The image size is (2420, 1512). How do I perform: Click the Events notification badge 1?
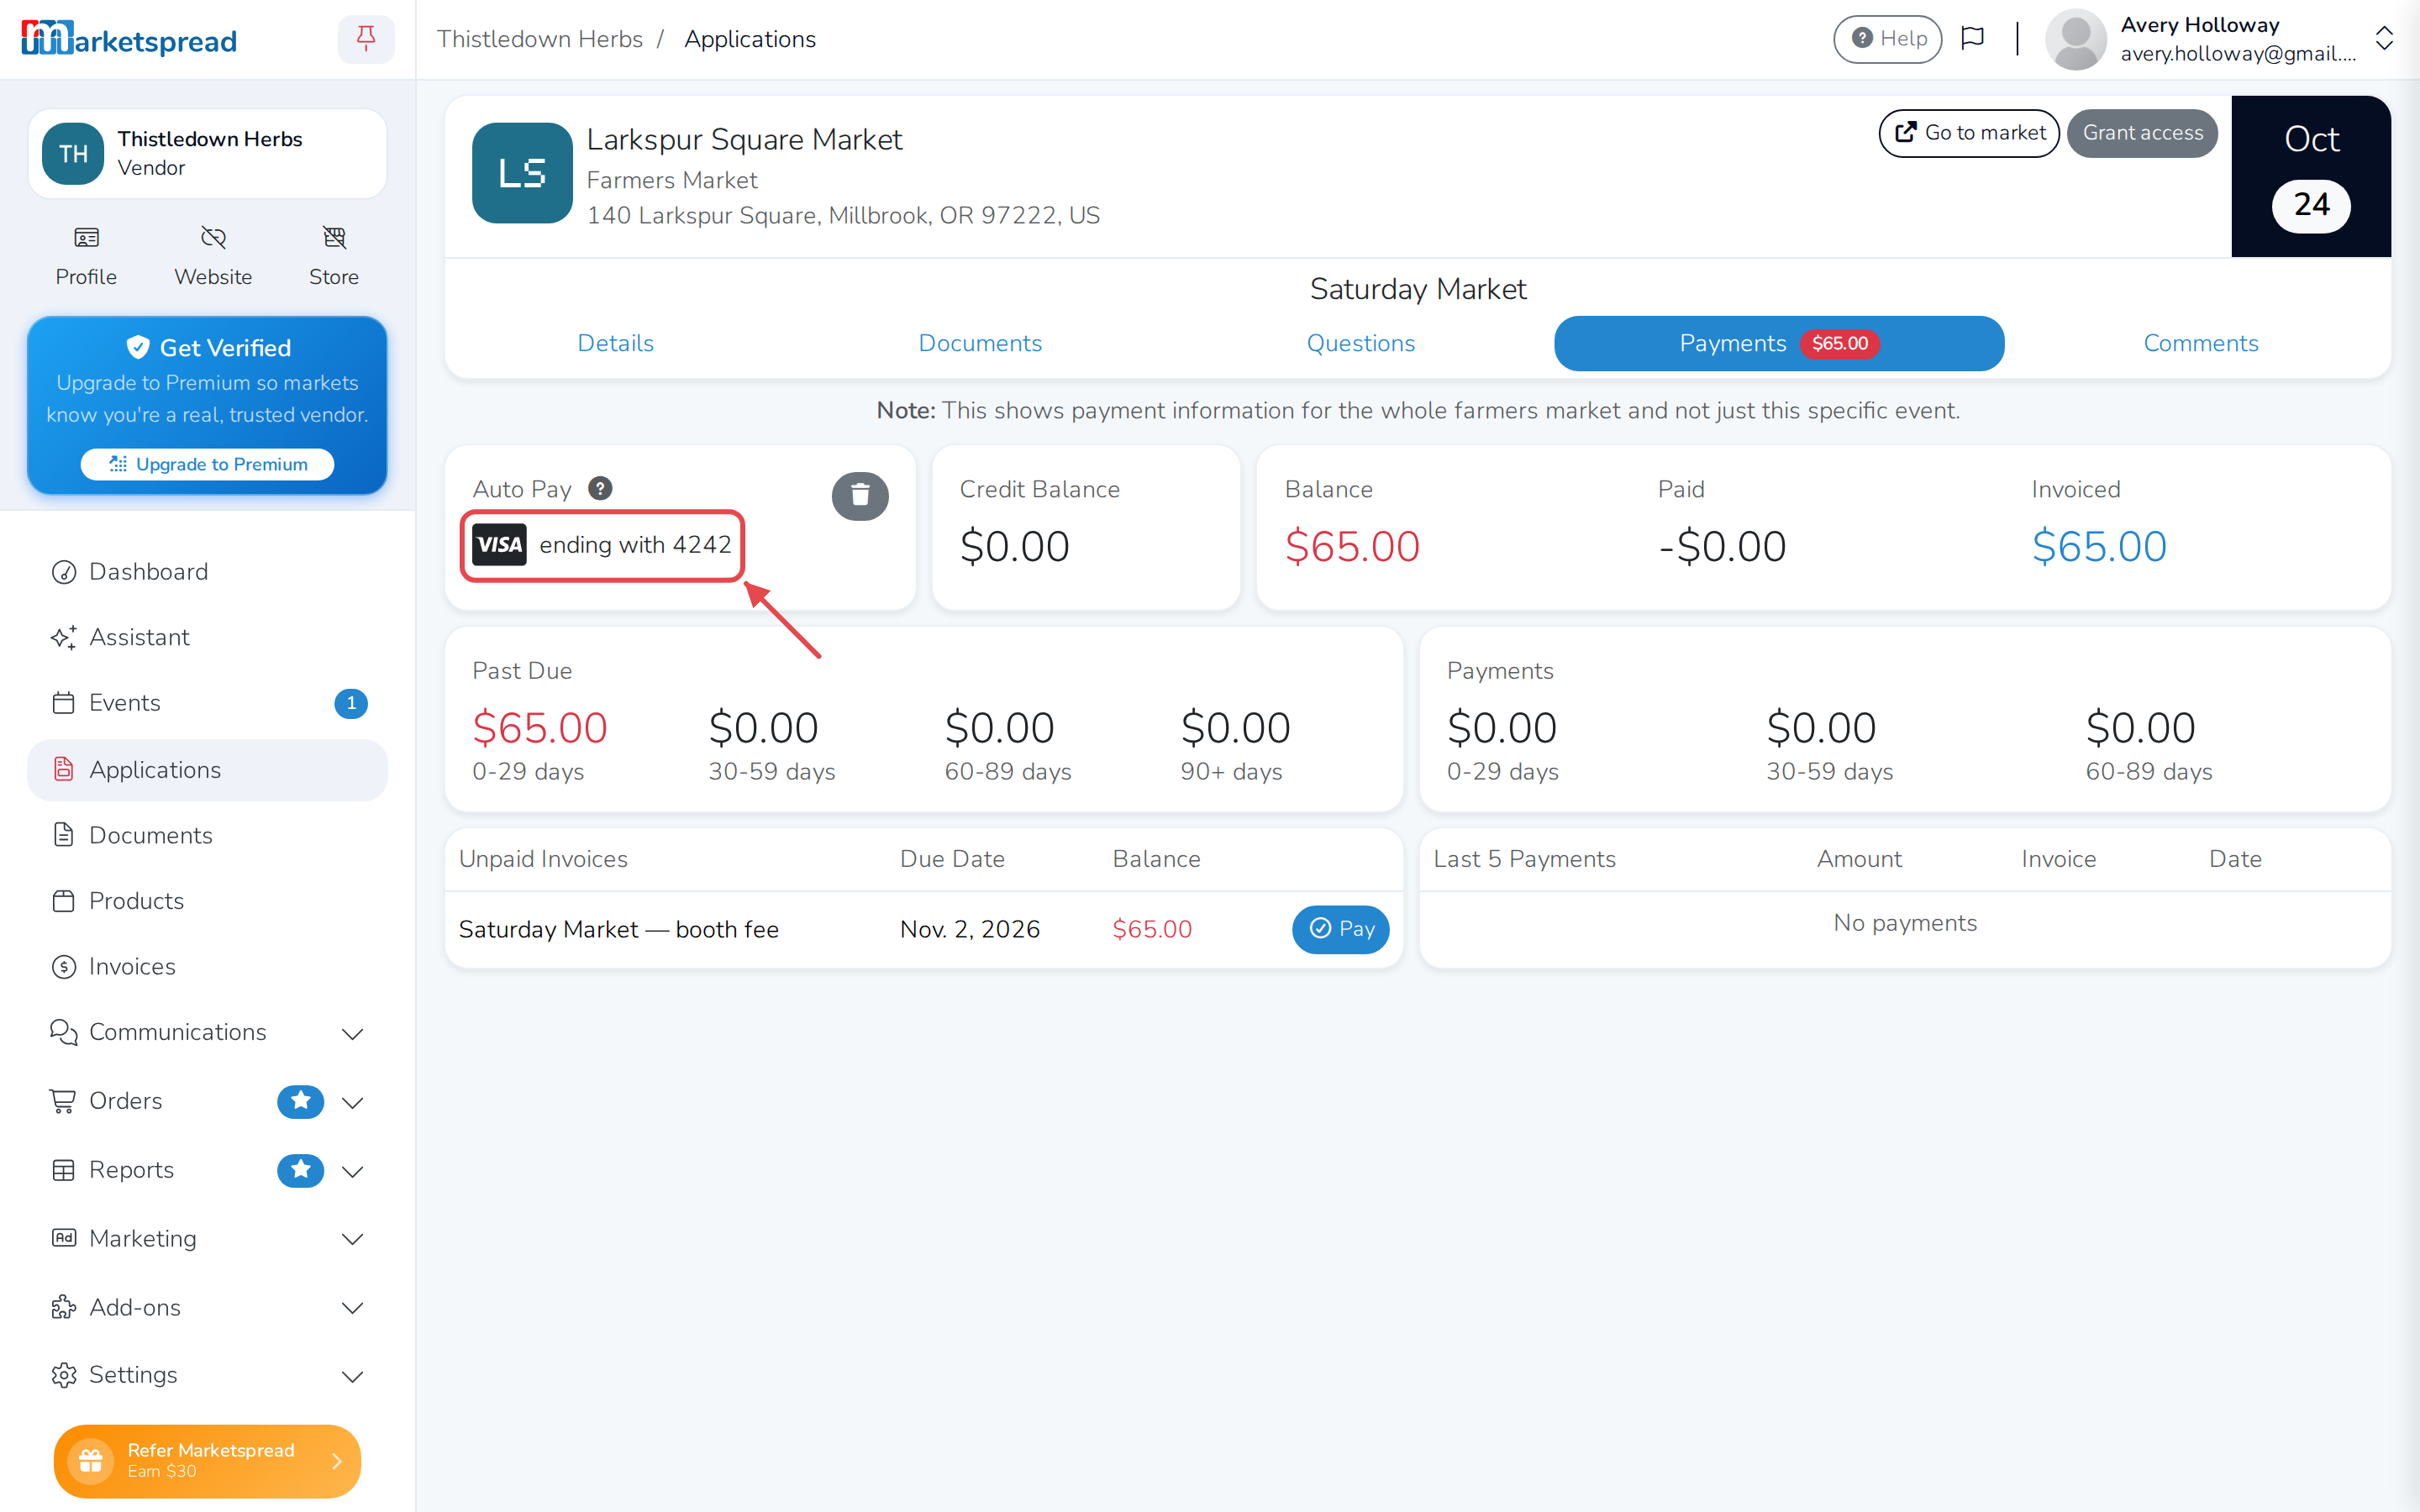[350, 703]
